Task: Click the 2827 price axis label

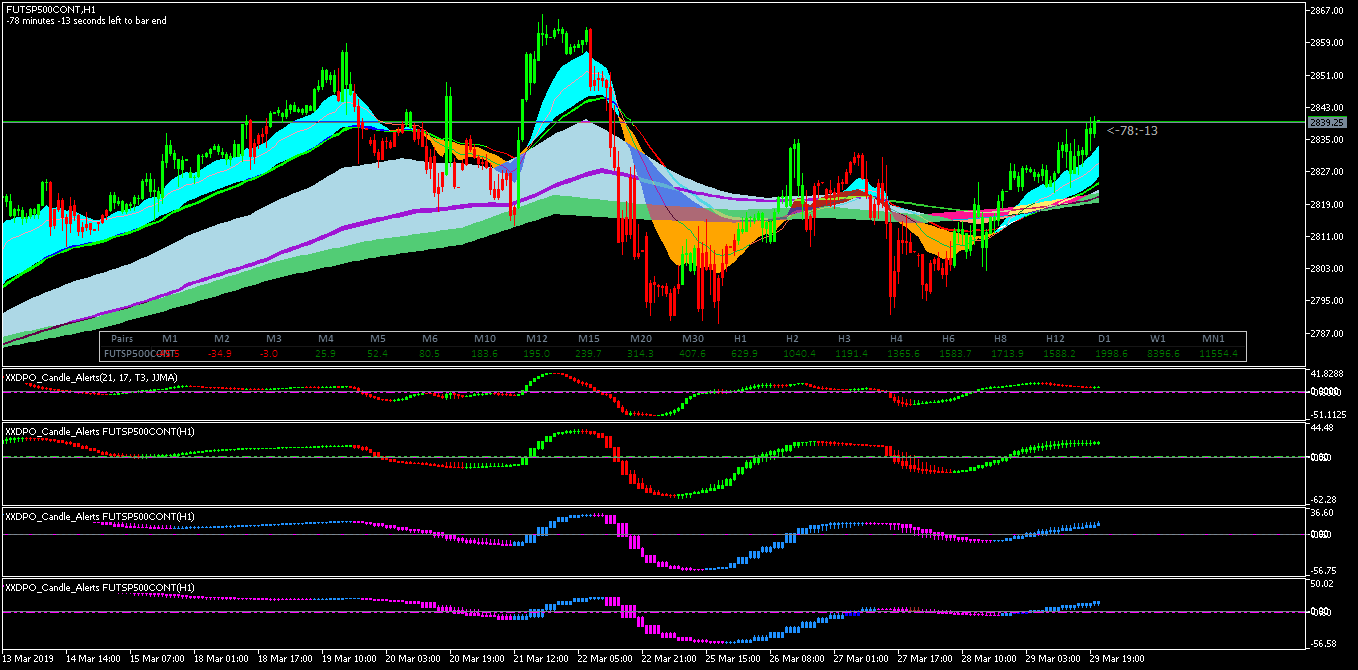Action: coord(1326,172)
